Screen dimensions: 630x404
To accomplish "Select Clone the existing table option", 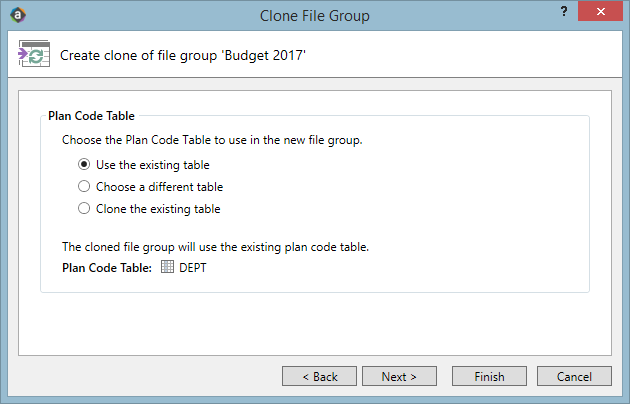I will coord(84,208).
